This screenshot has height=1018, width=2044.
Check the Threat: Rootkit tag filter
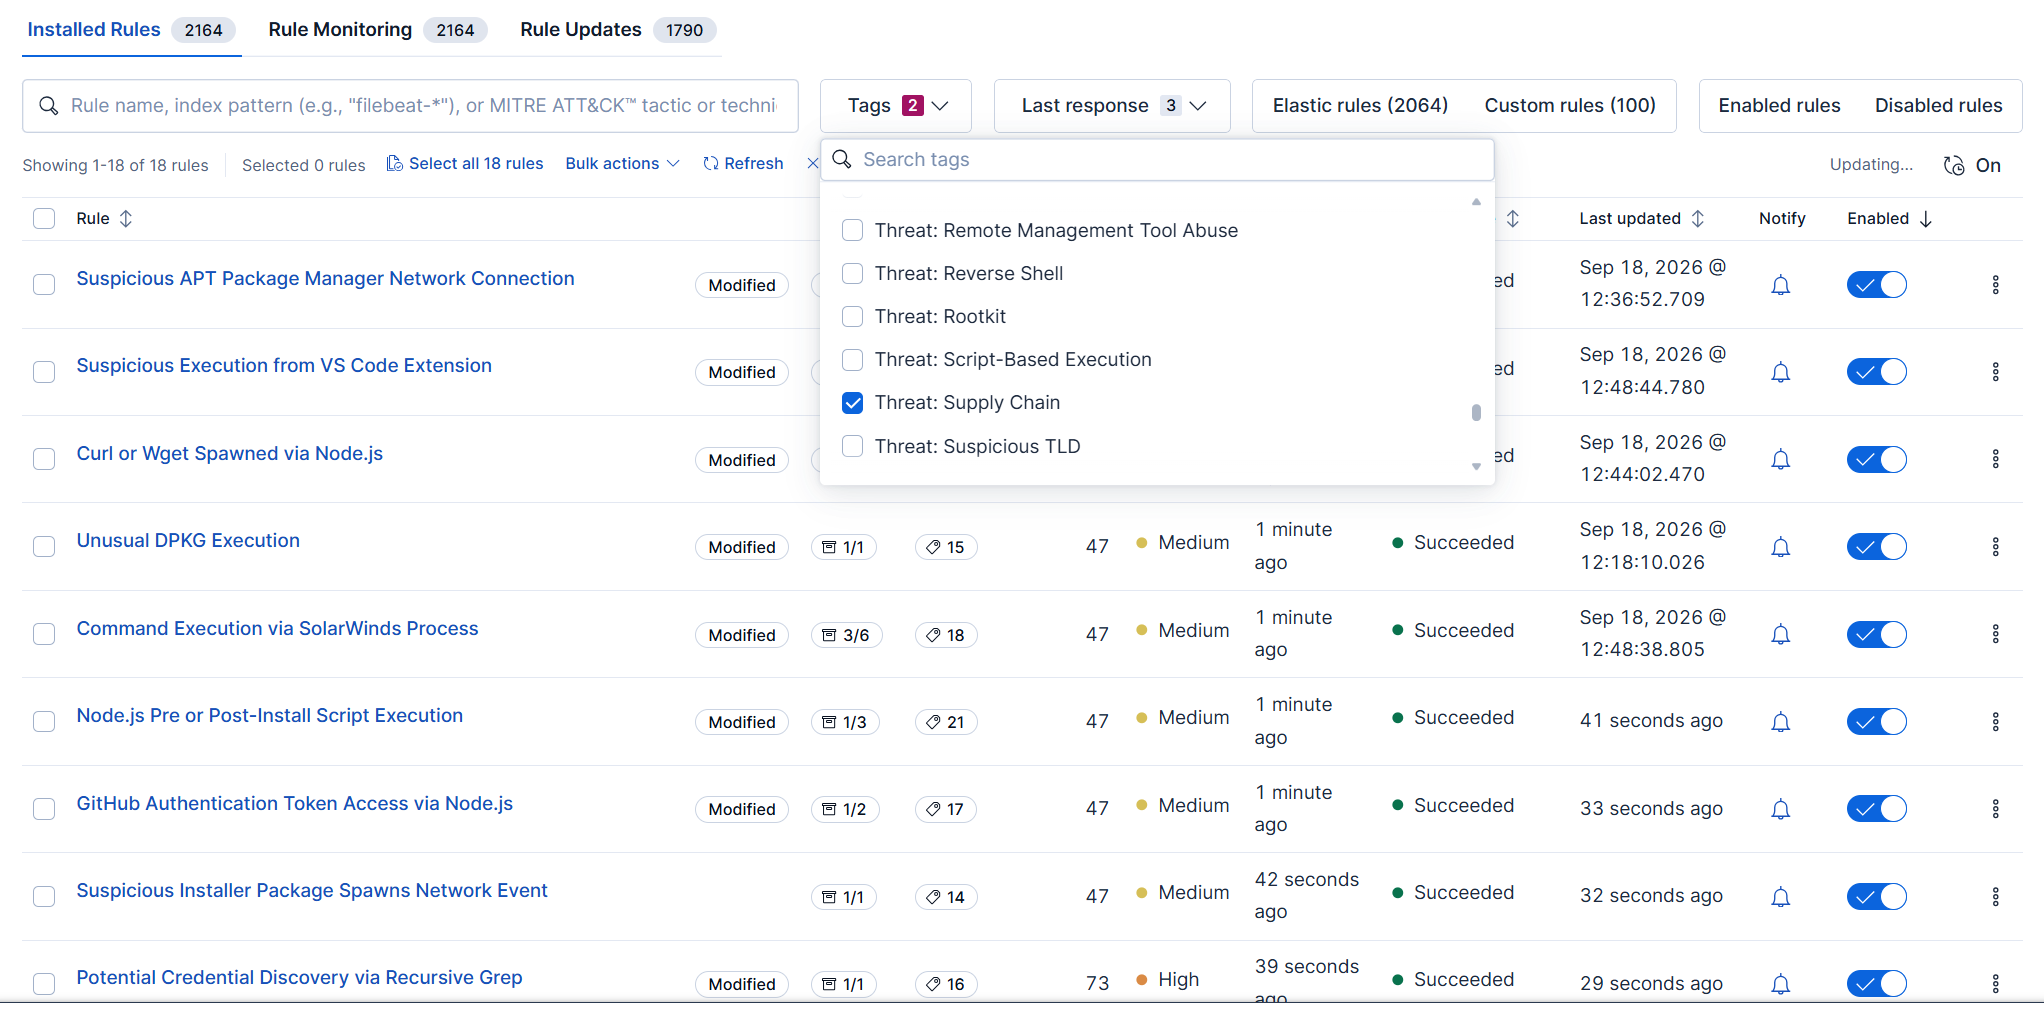tap(853, 317)
